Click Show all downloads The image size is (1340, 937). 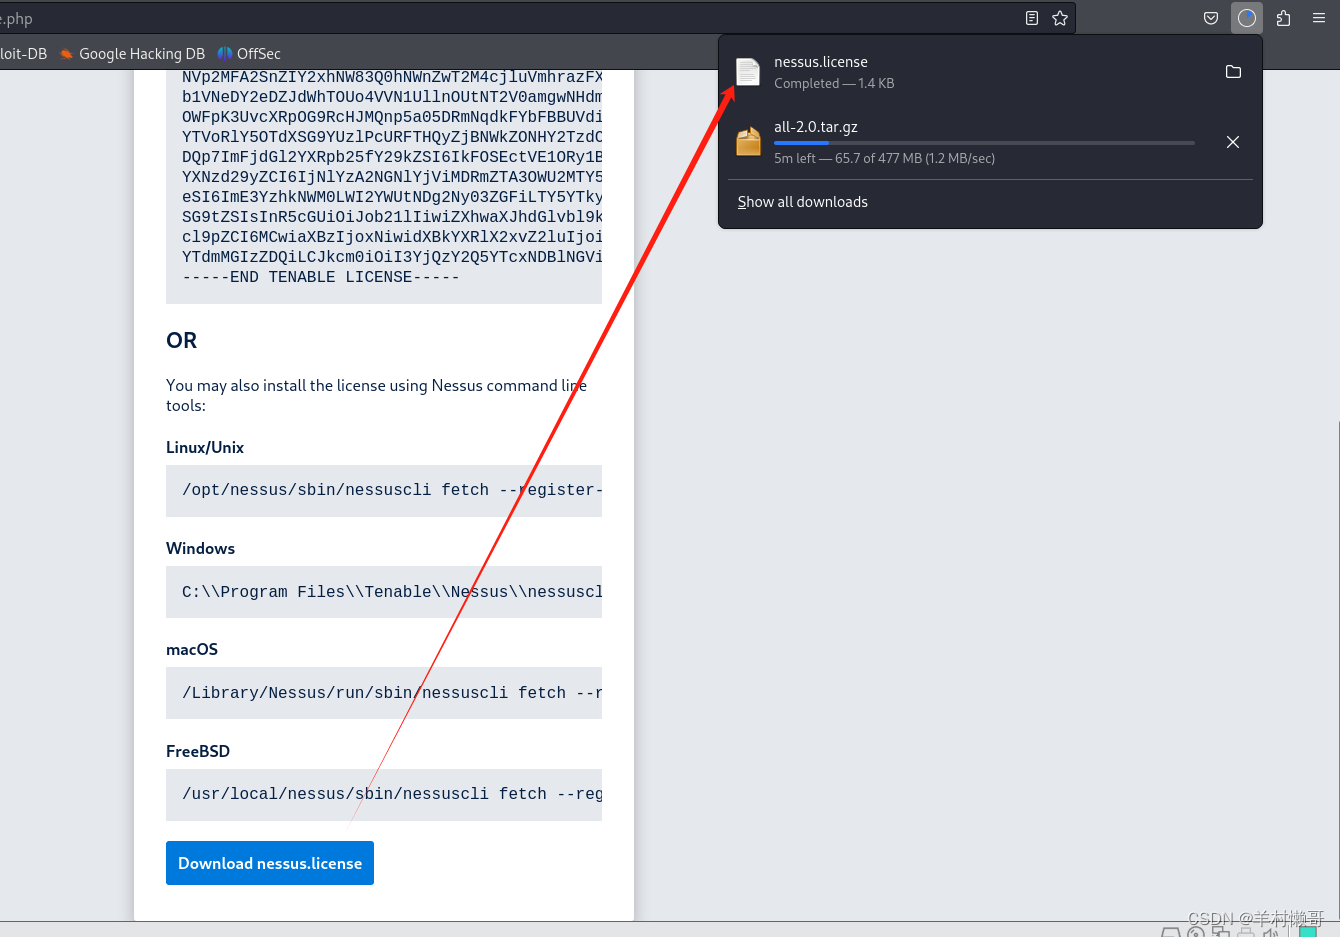[803, 202]
